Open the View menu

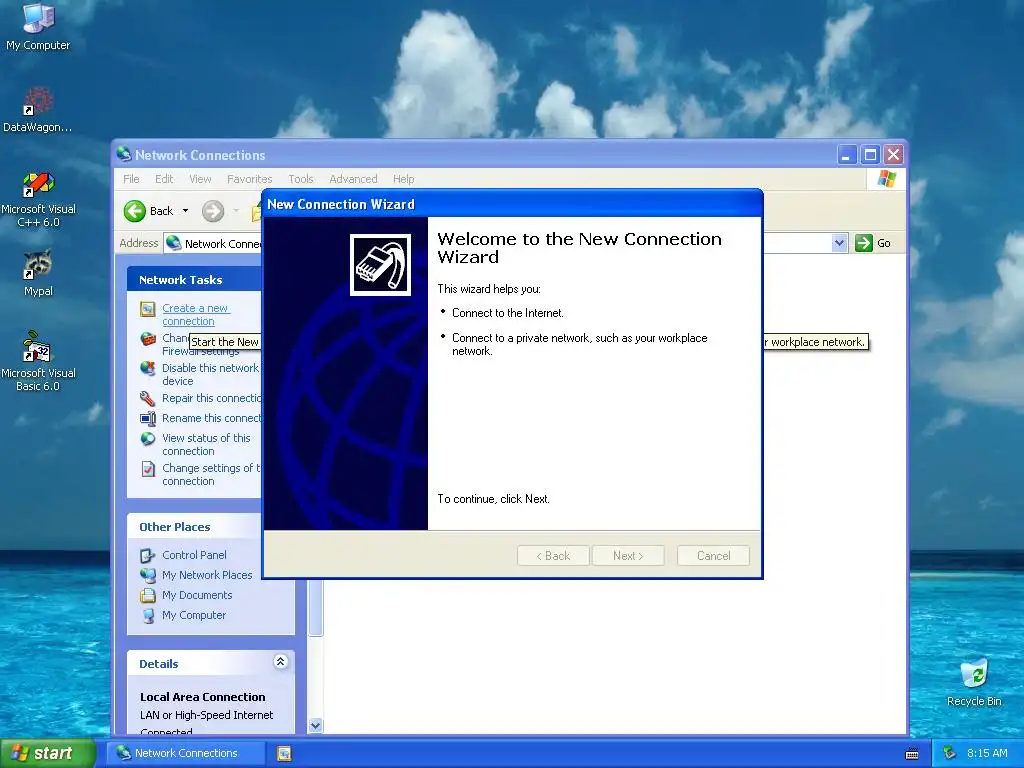(200, 179)
